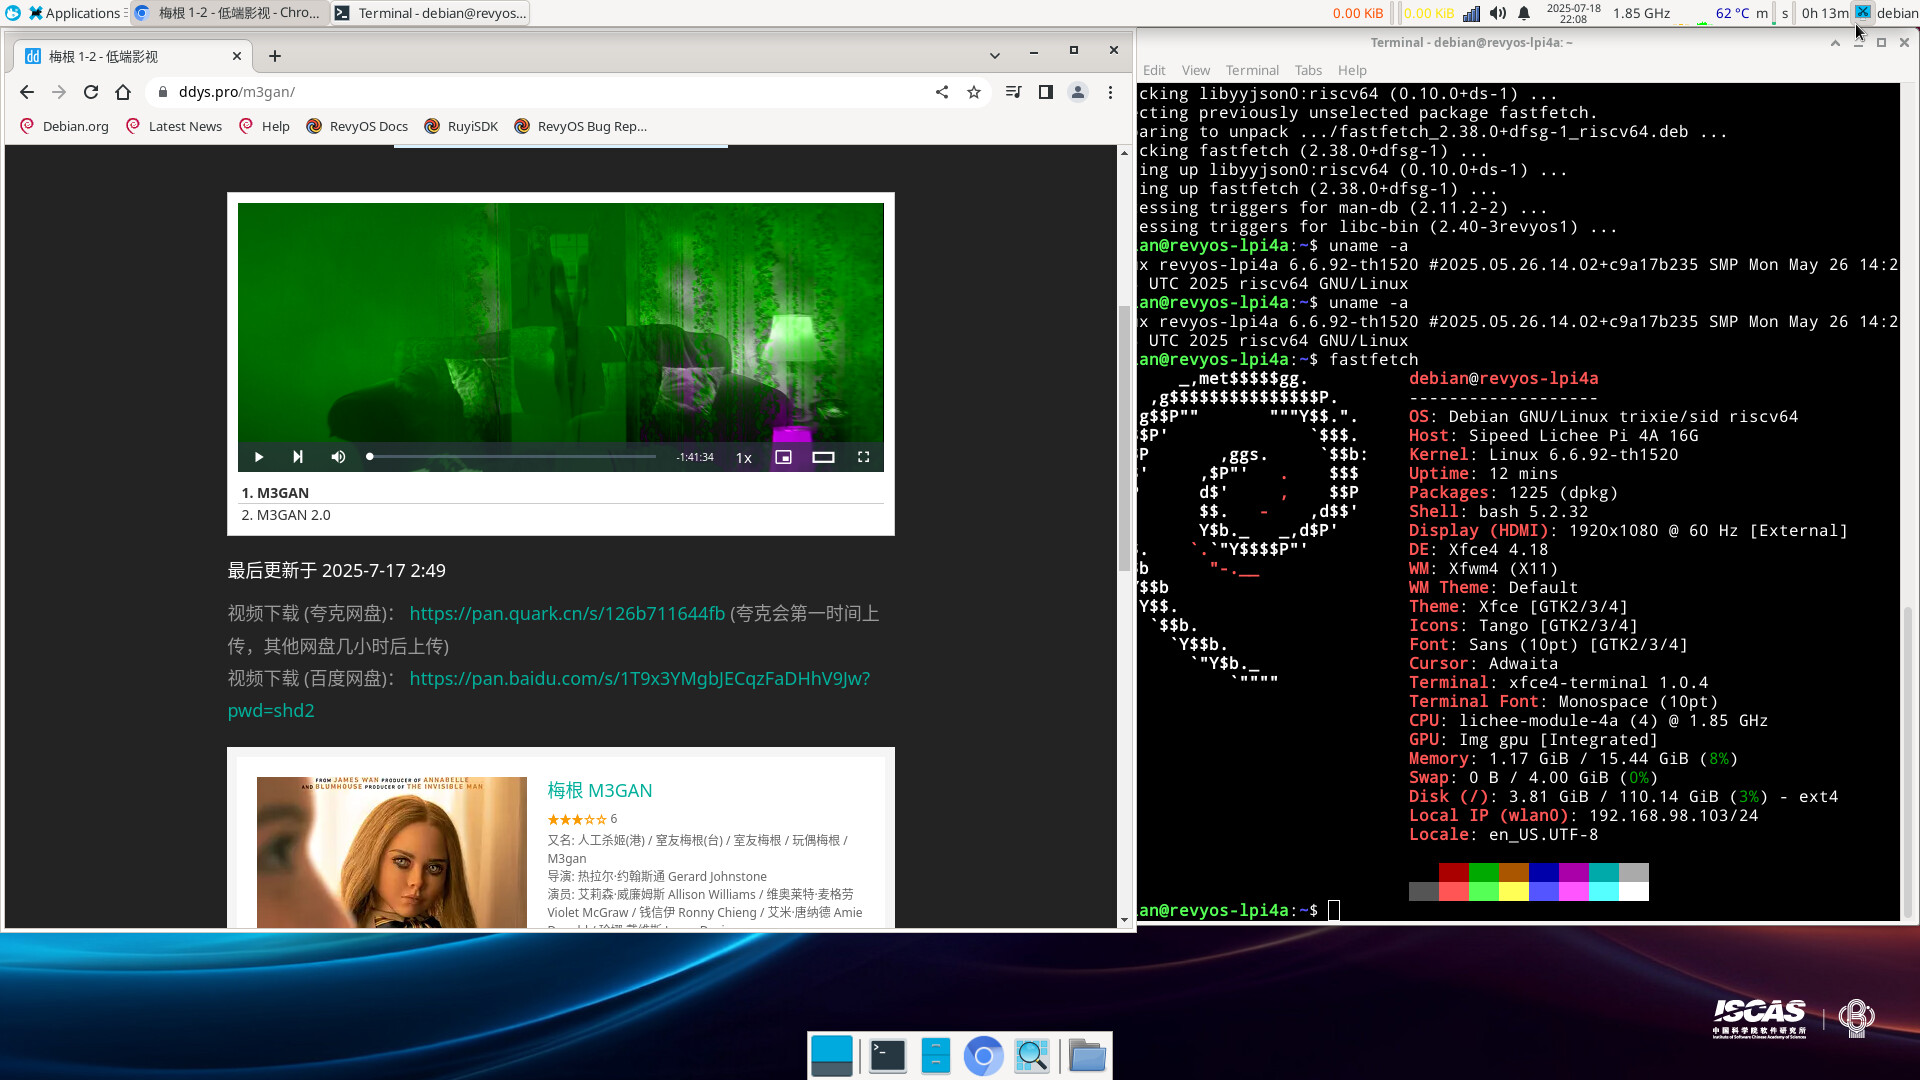This screenshot has height=1080, width=1920.
Task: Open Terminal Tabs menu
Action: 1308,70
